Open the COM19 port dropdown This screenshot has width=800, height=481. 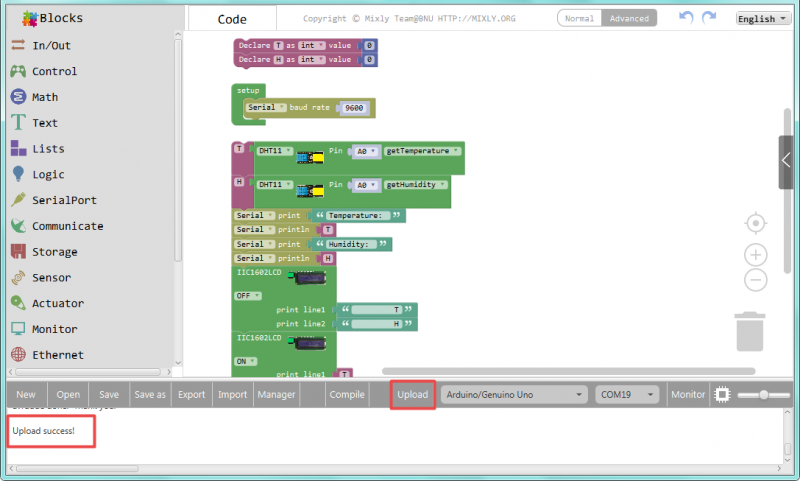[x=628, y=395]
